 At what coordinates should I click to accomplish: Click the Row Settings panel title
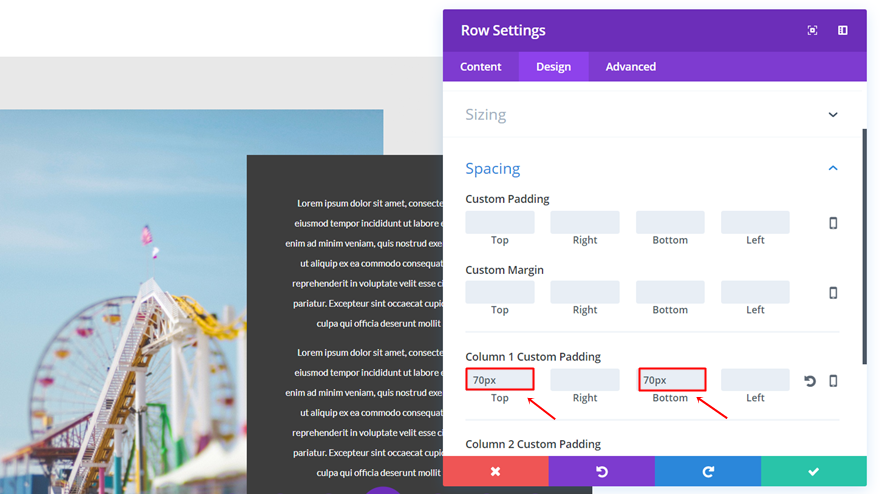tap(503, 30)
